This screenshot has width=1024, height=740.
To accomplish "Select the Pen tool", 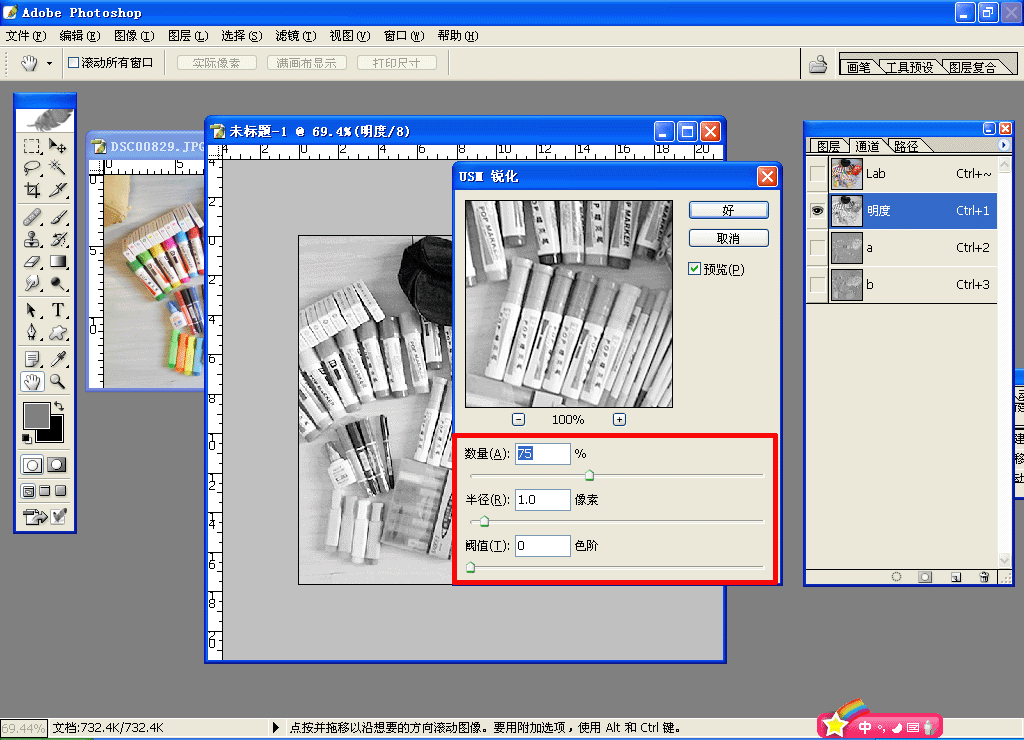I will (x=32, y=332).
